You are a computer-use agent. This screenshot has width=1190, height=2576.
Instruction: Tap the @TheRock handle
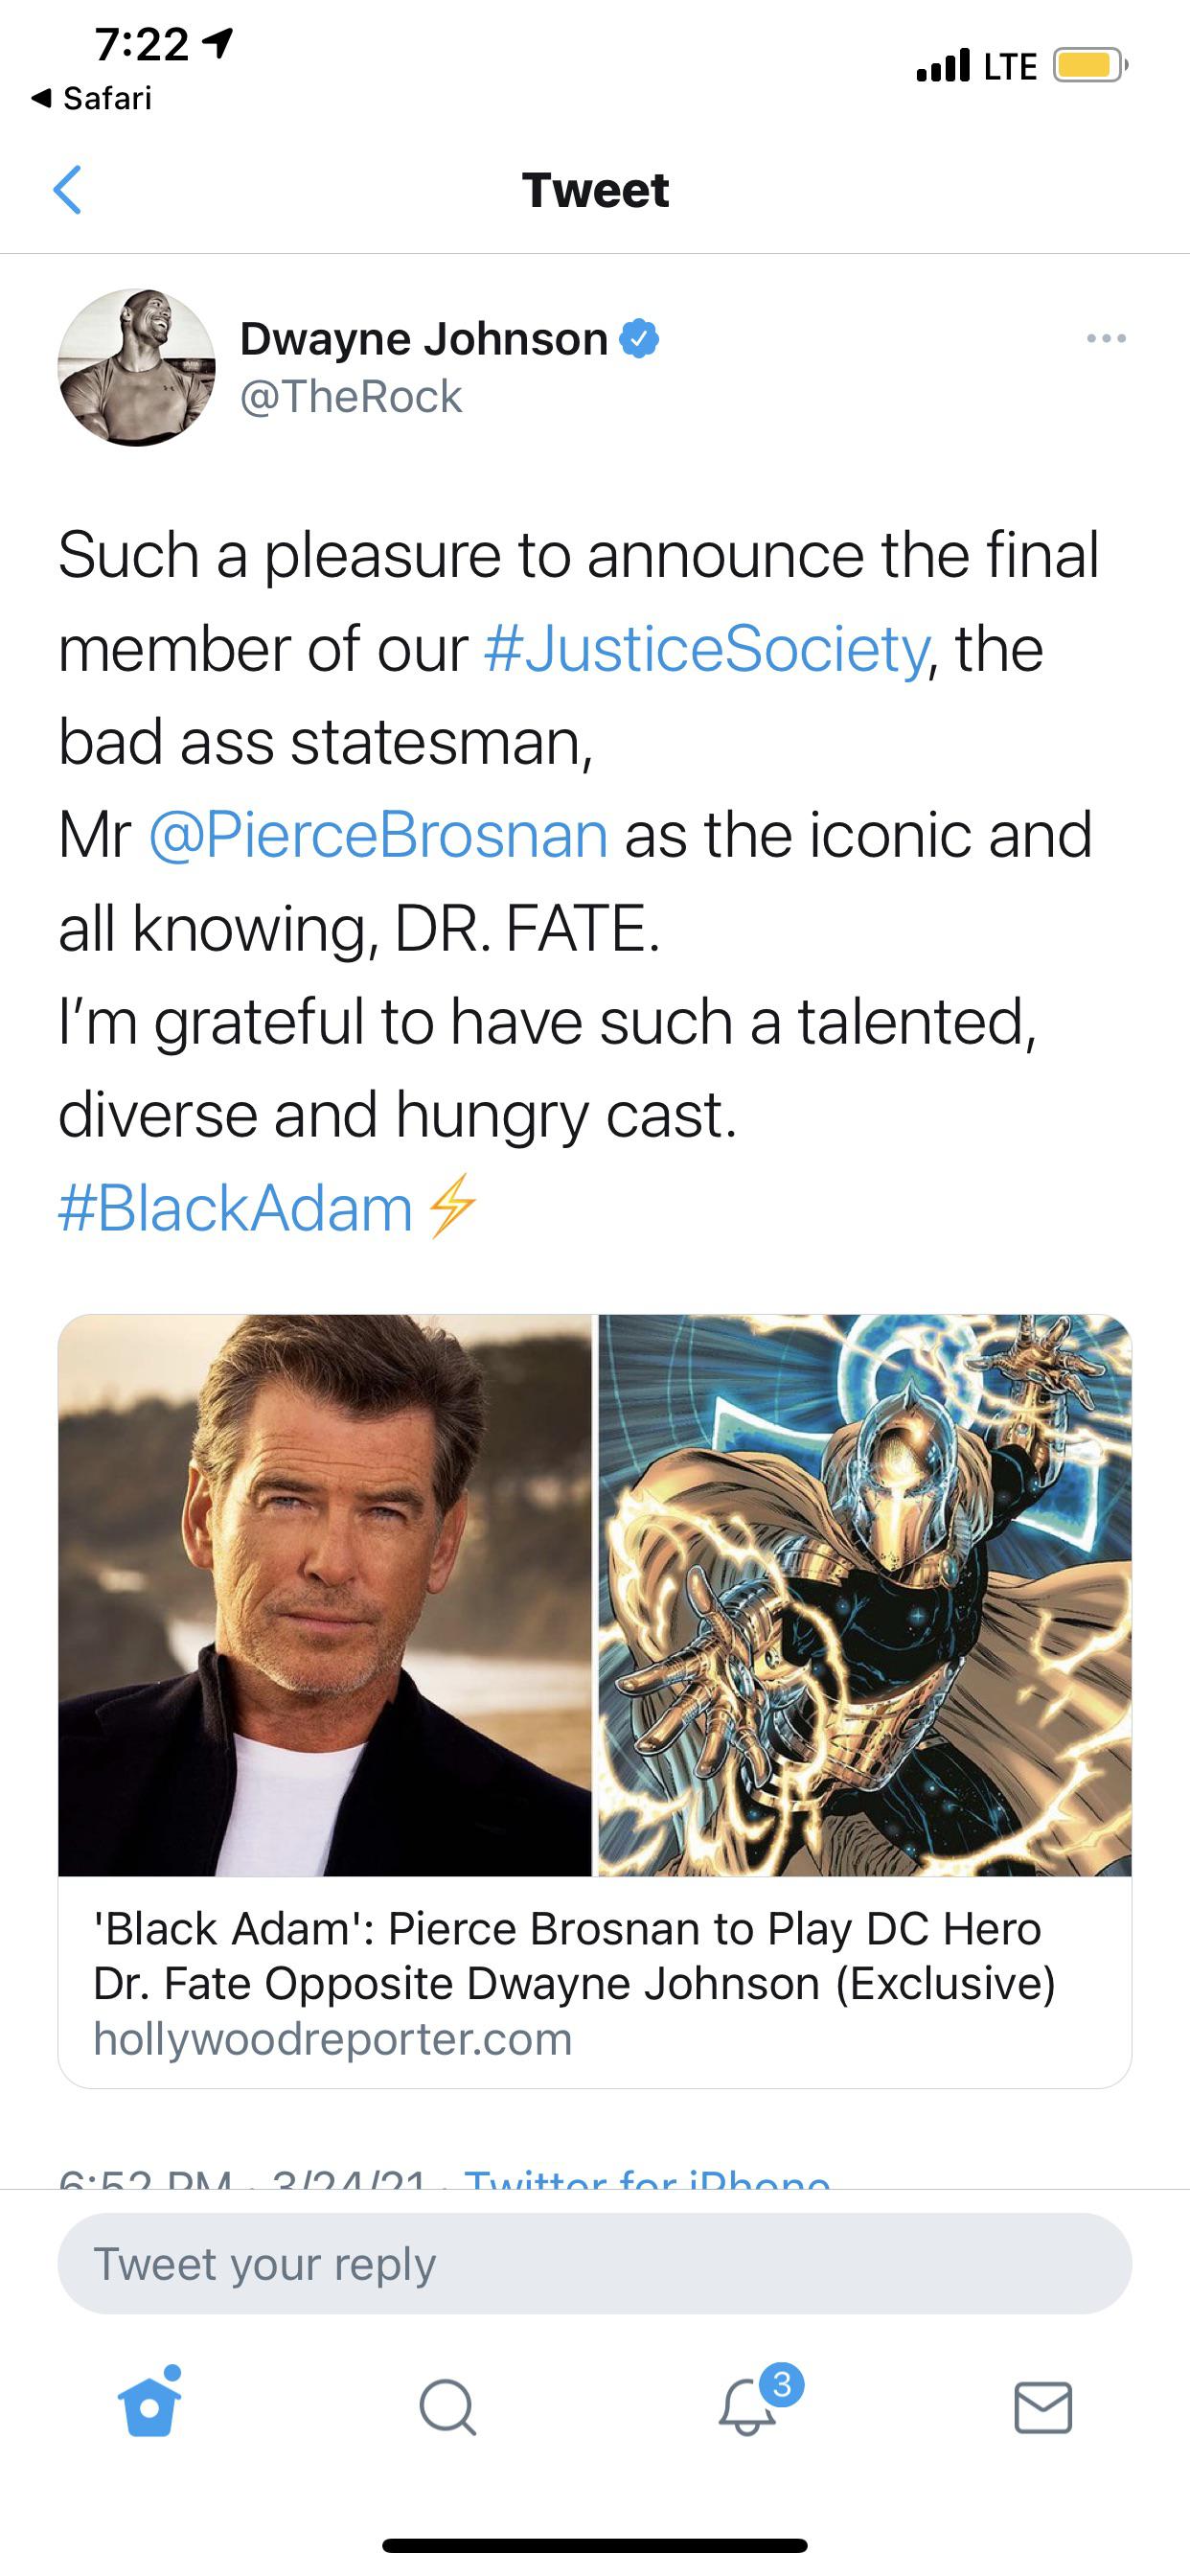[x=351, y=397]
